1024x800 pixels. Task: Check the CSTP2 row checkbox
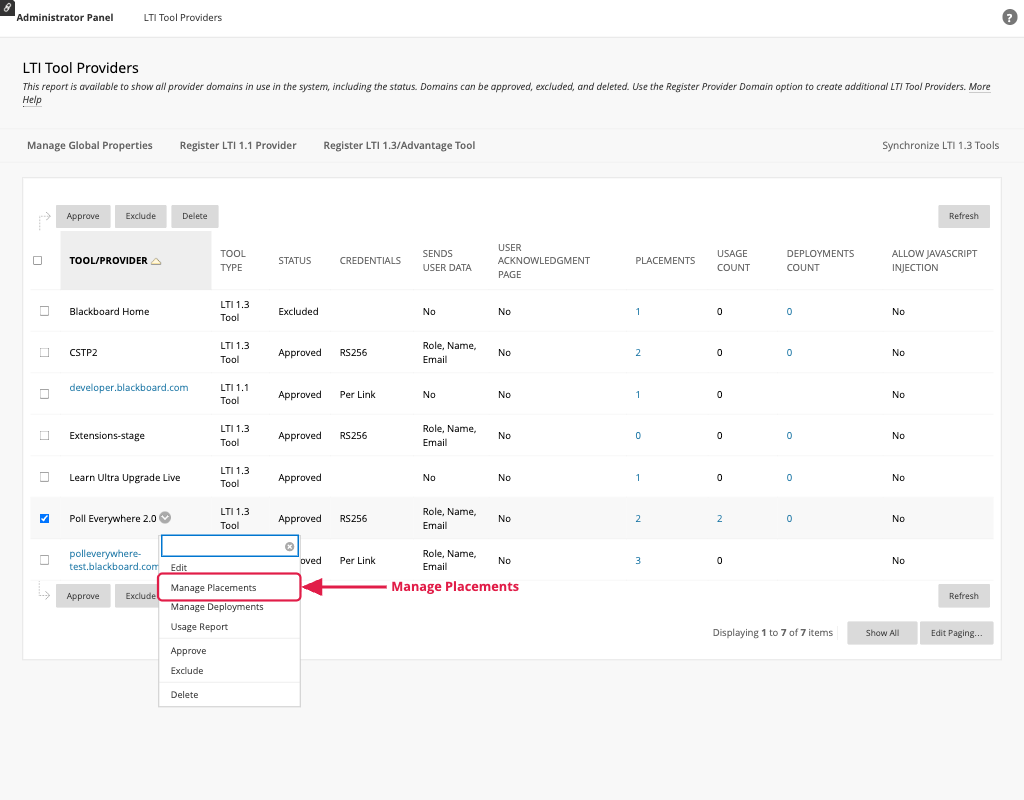[44, 353]
